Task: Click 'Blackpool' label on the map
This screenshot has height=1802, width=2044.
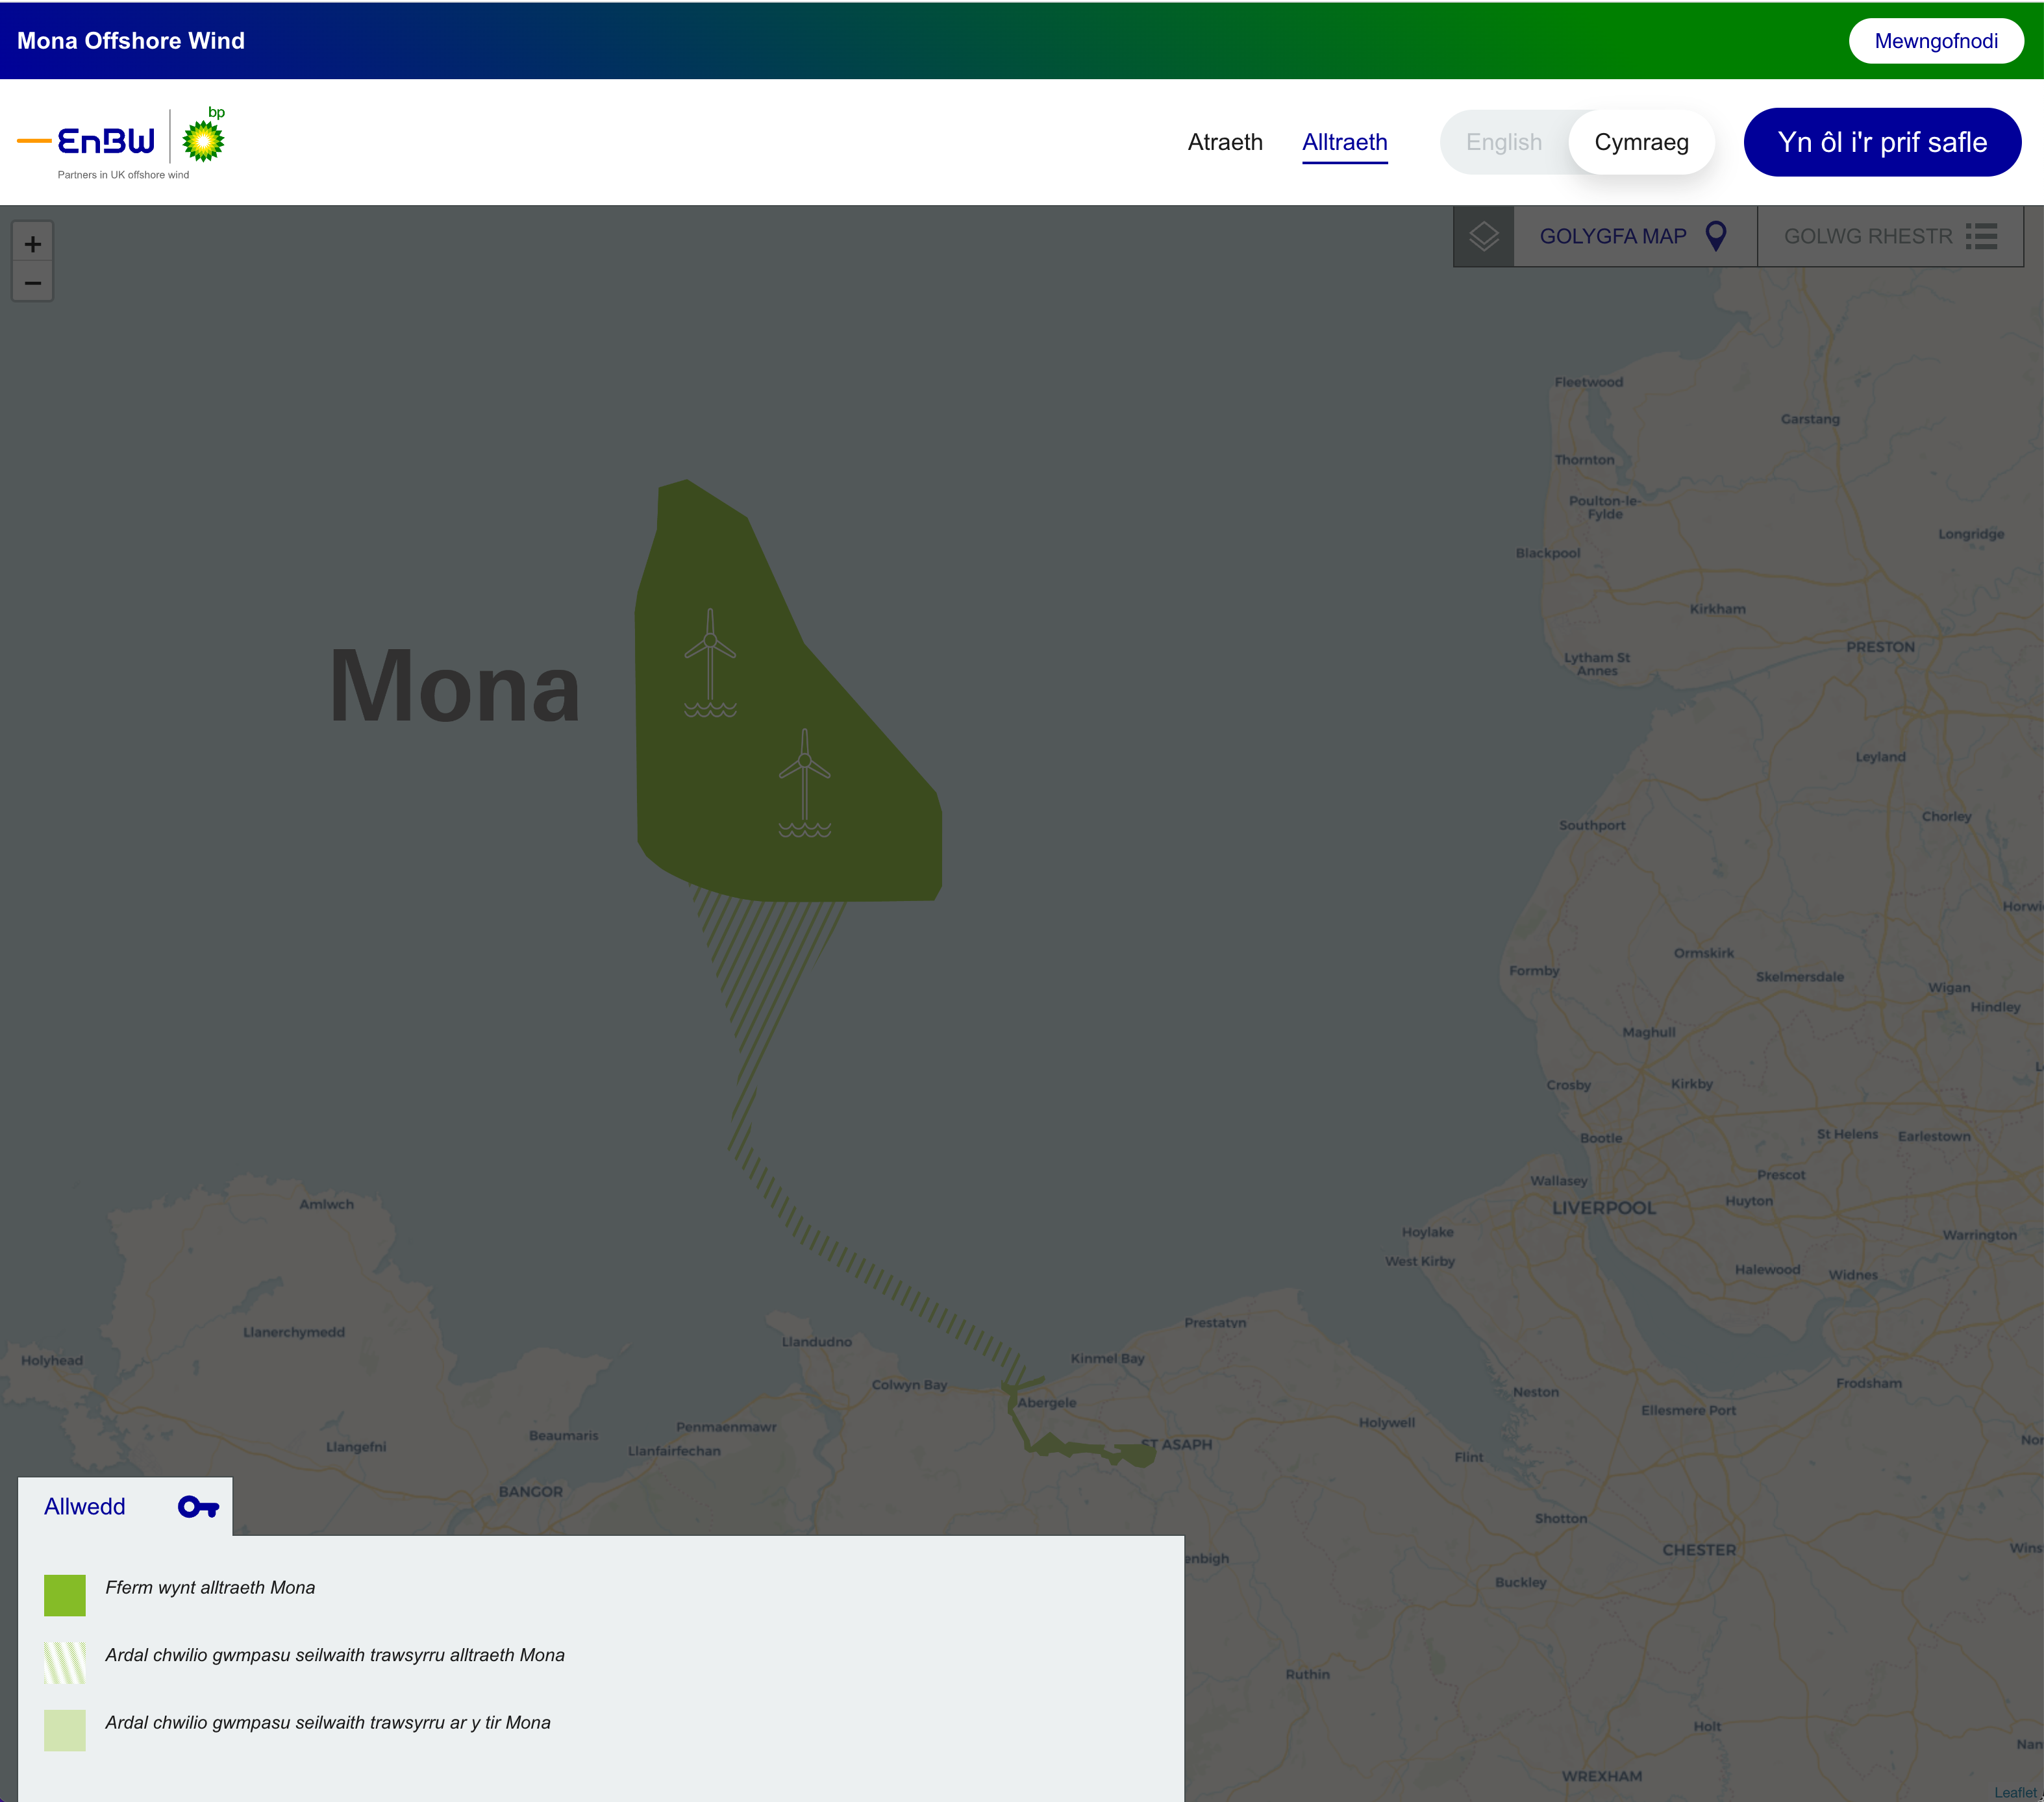Action: click(x=1548, y=553)
